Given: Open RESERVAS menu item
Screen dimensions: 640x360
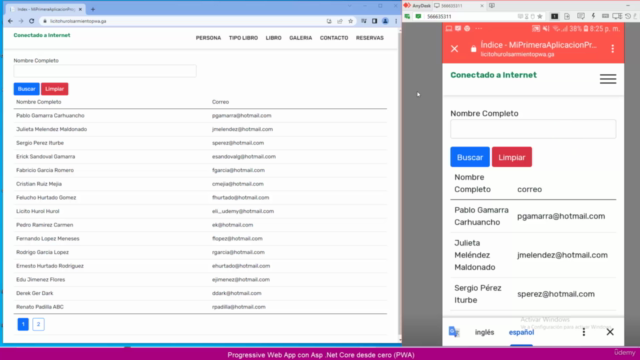Looking at the screenshot, I should [x=369, y=38].
